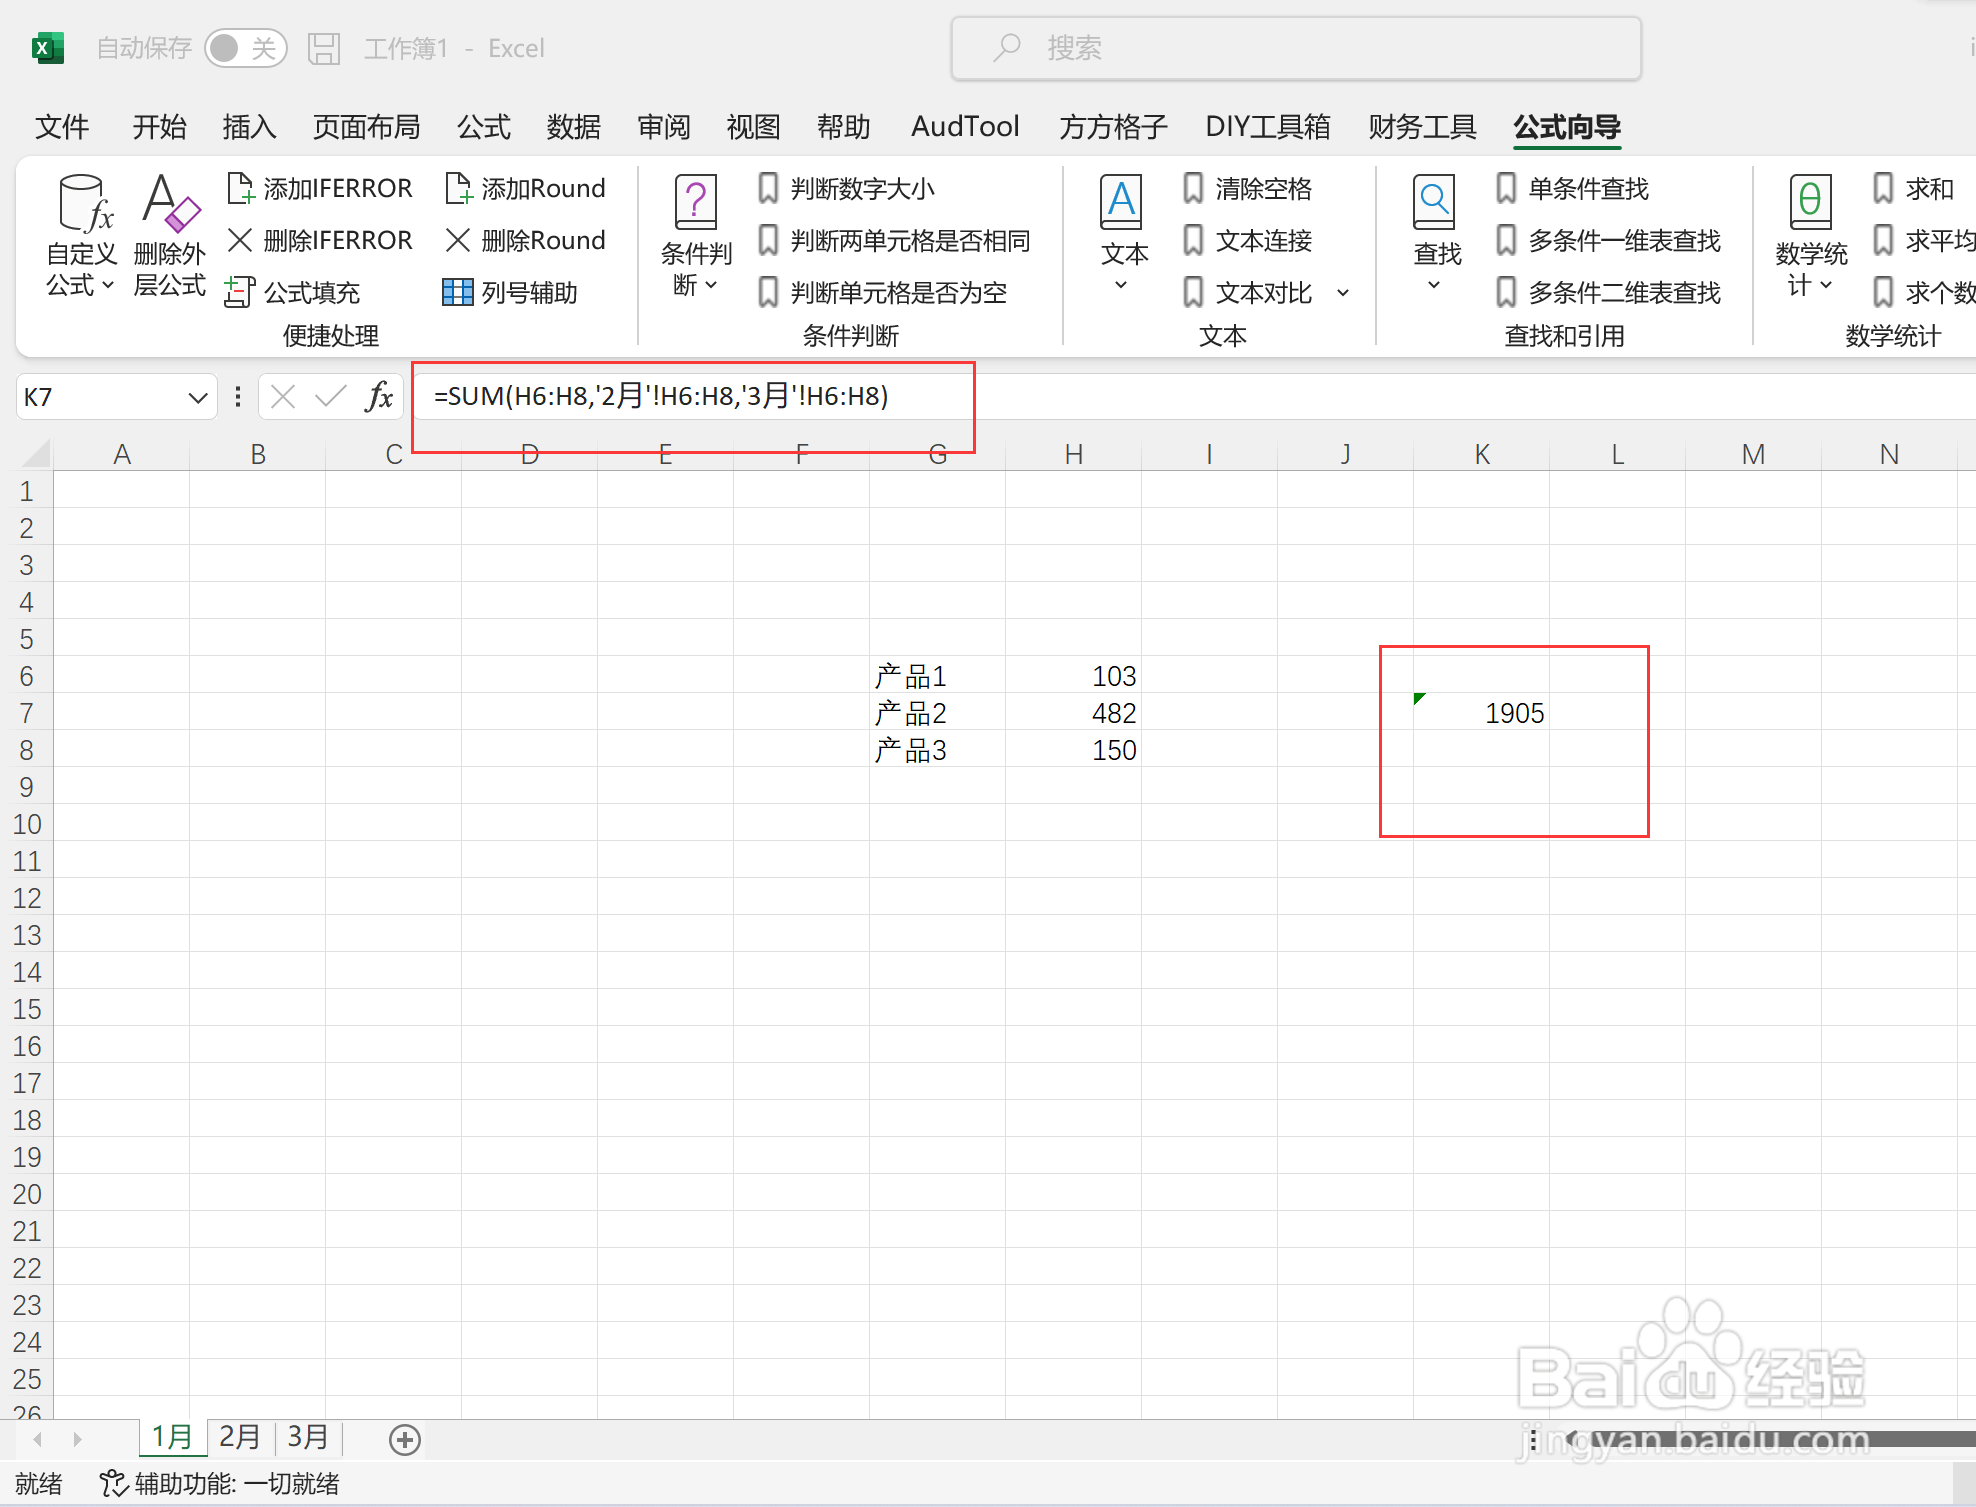Select cell K7 containing 1905
The image size is (1976, 1507).
1481,713
